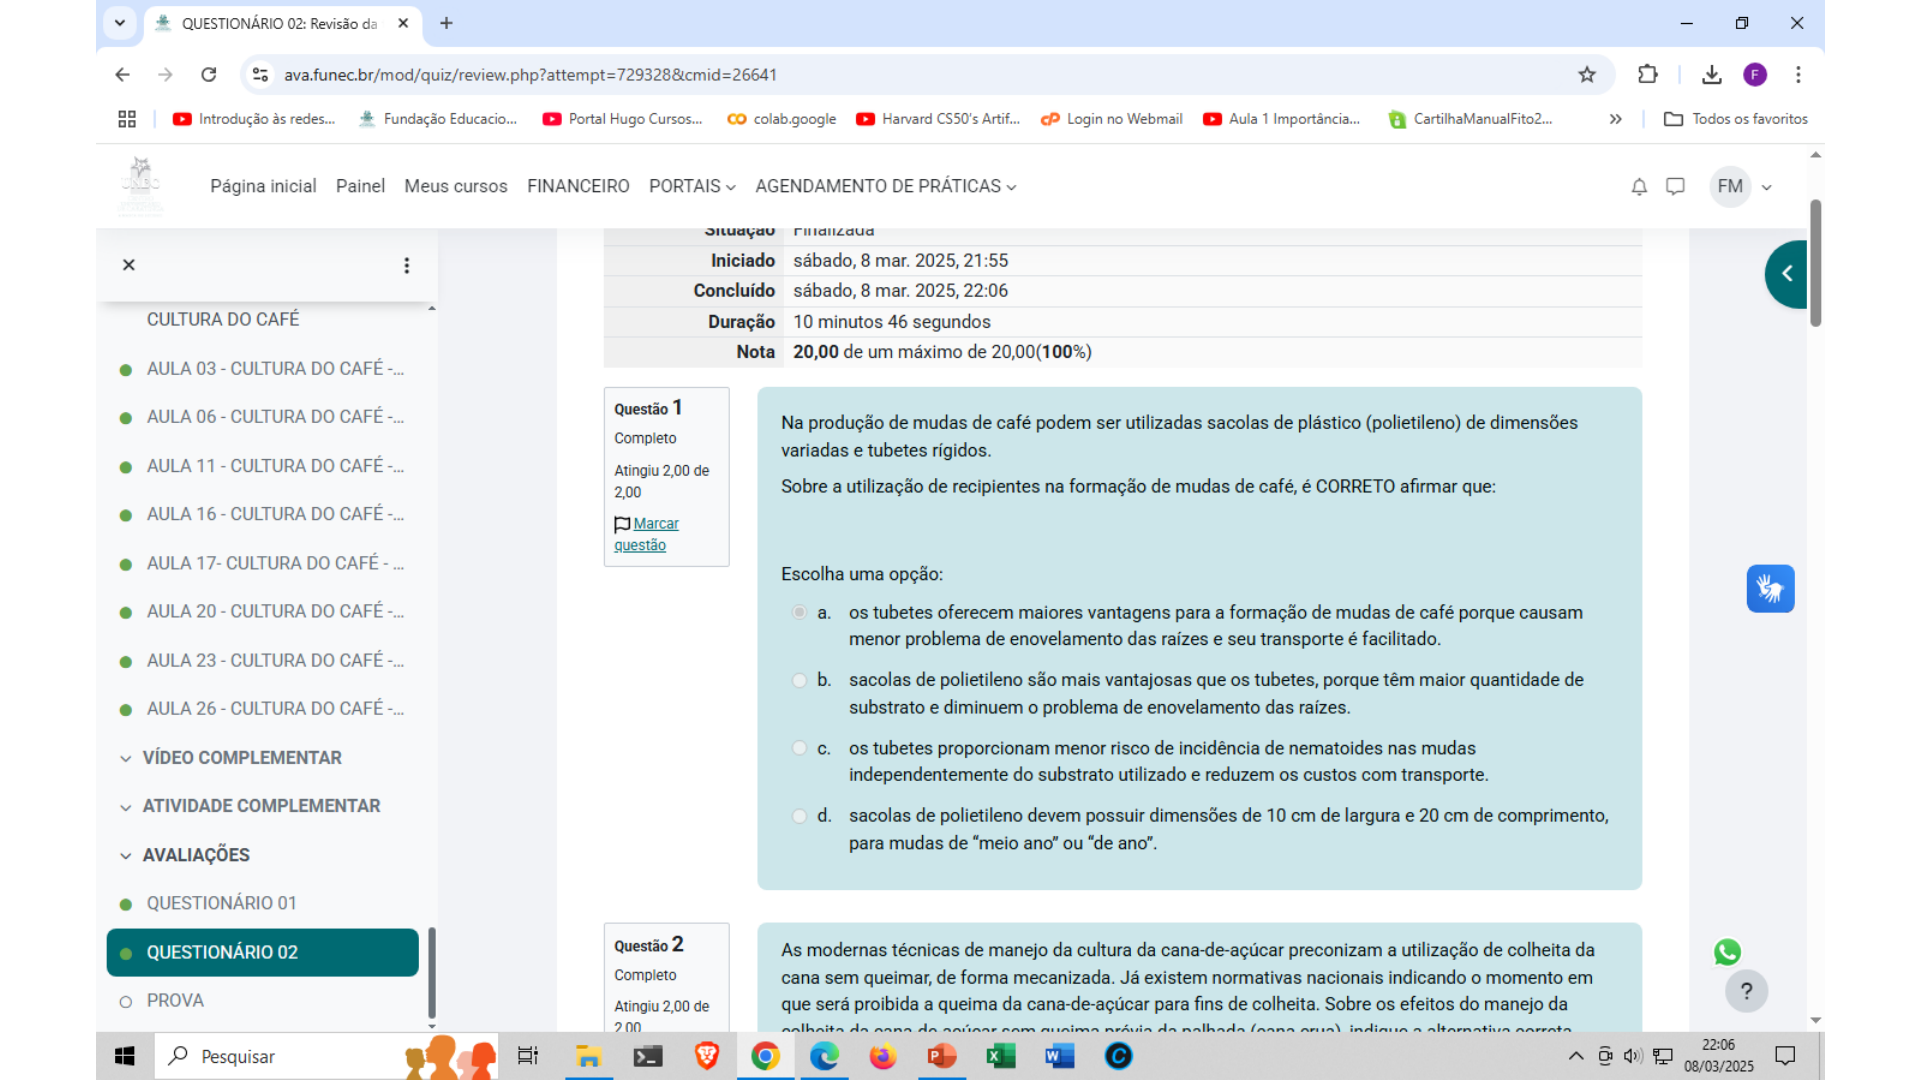This screenshot has height=1080, width=1920.
Task: Expand the PORTAIS dropdown menu
Action: 692,187
